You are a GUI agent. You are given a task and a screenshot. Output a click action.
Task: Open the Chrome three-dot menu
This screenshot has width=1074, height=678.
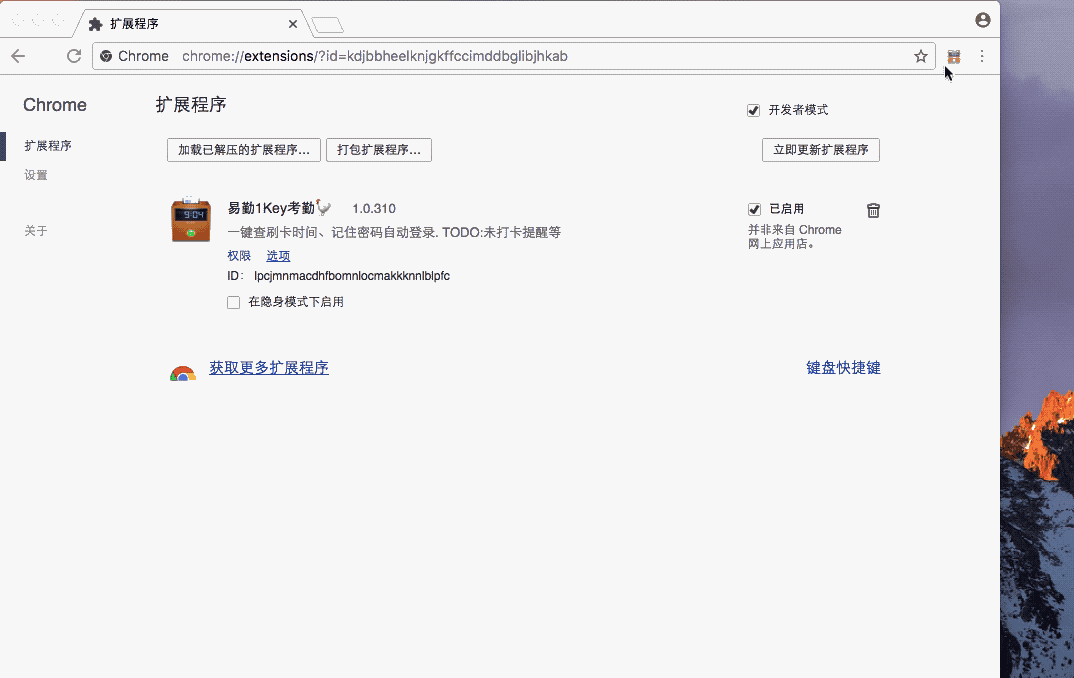982,56
